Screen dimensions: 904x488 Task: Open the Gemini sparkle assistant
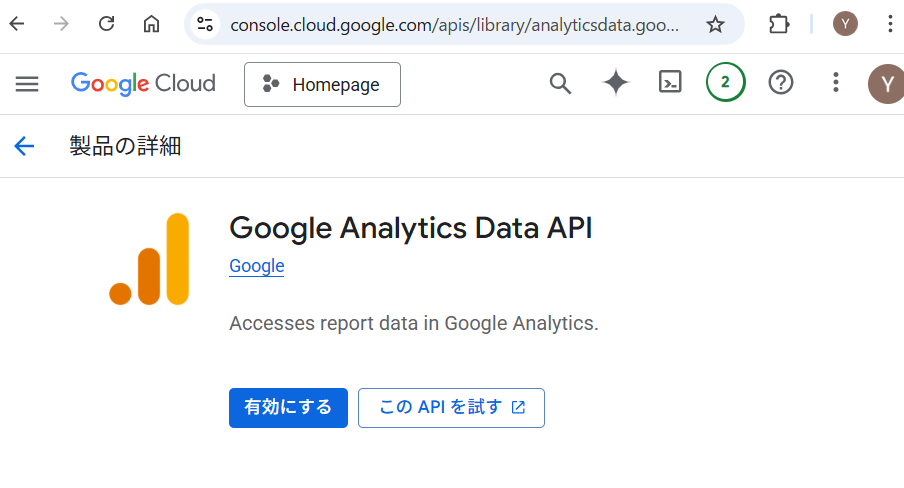point(615,84)
